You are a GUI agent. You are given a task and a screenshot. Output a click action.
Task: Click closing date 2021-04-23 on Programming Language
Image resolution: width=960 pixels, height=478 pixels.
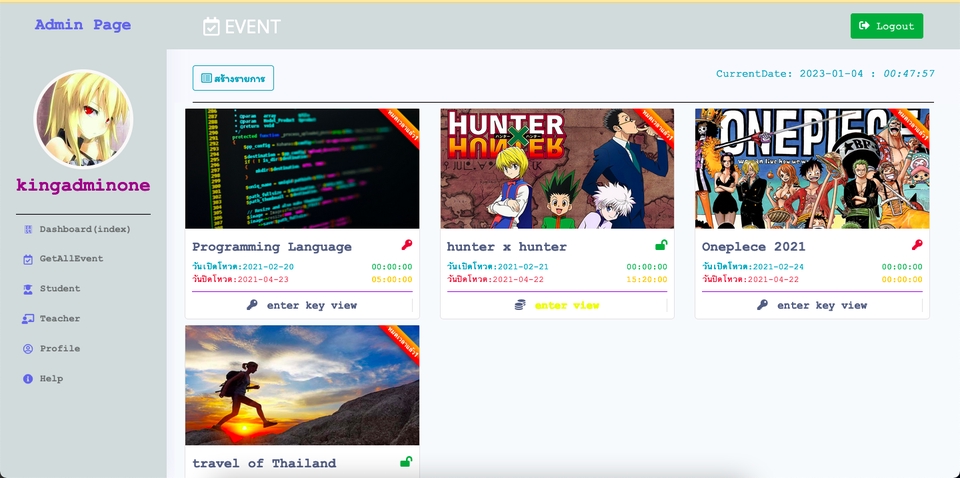(263, 280)
